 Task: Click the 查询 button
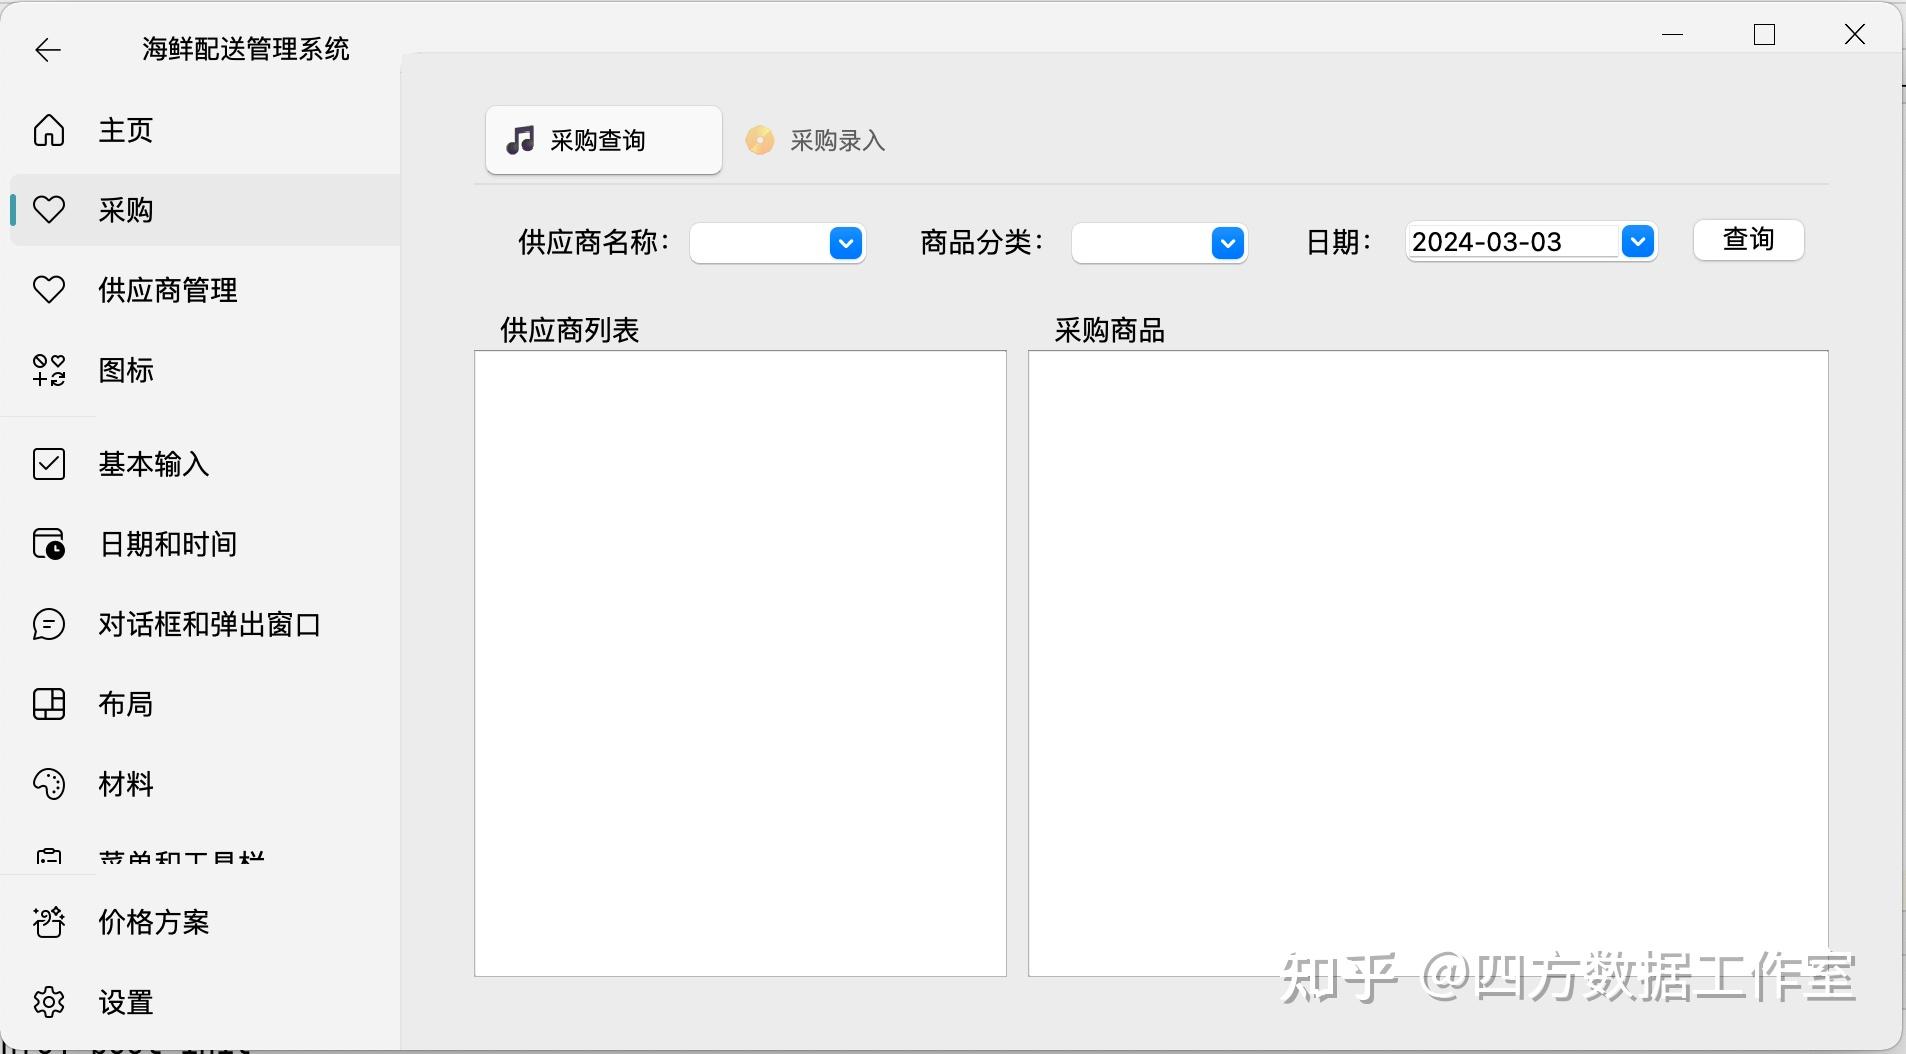(x=1749, y=240)
